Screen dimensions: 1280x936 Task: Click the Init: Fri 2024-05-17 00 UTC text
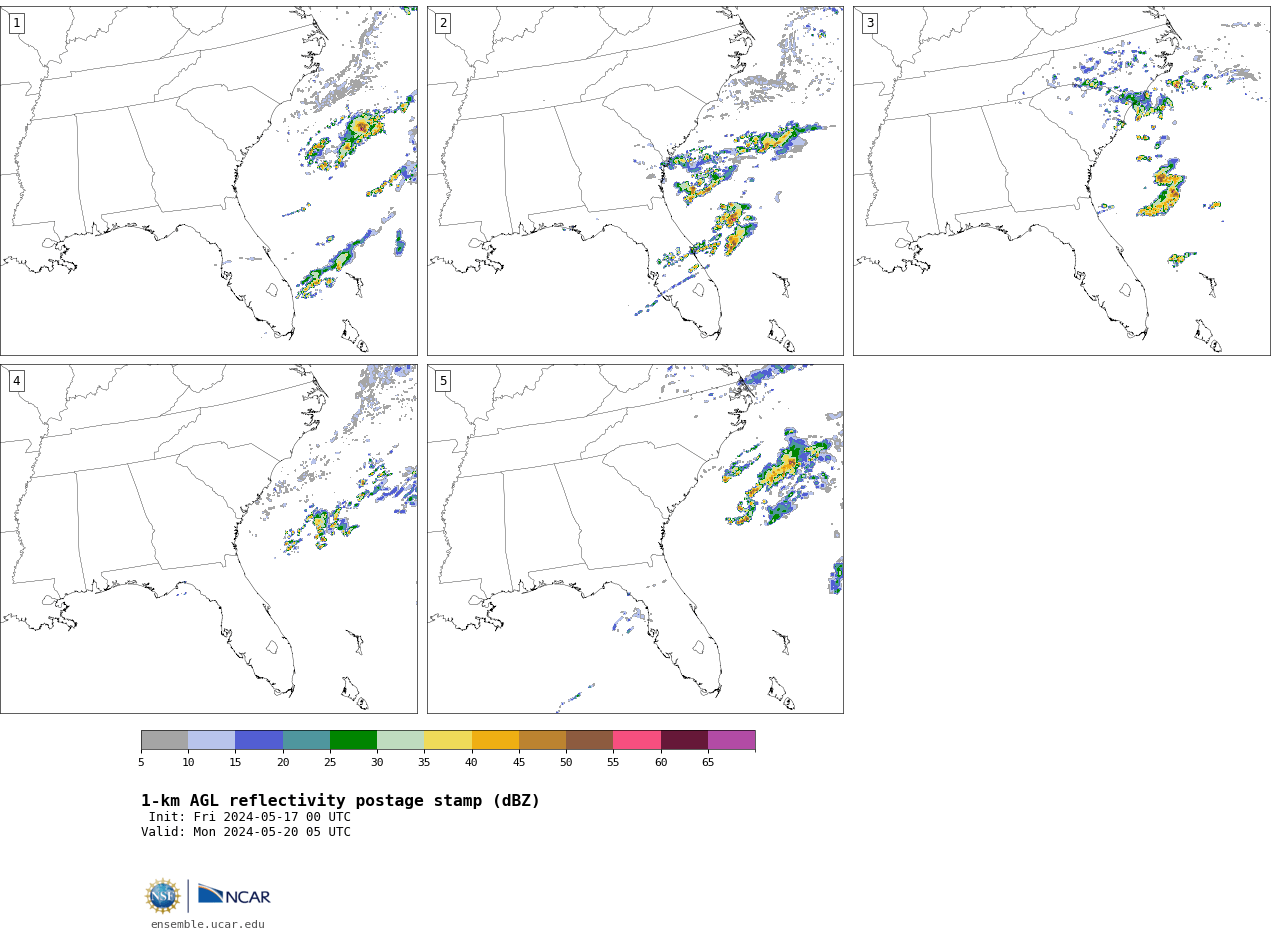250,817
